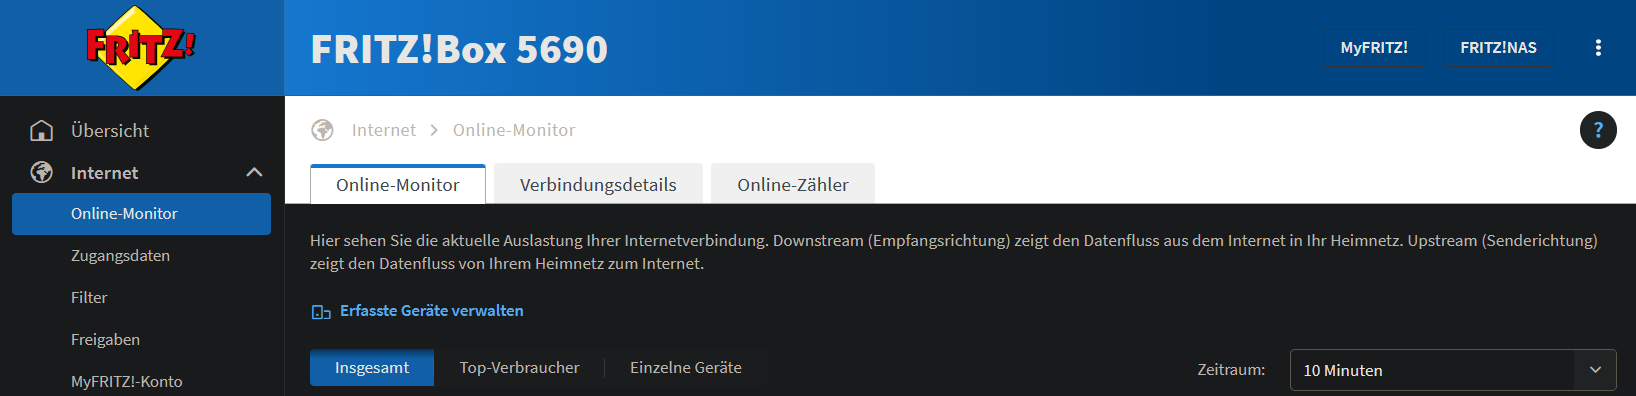The height and width of the screenshot is (396, 1636).
Task: Click the device icon beside Erfasste Geräte
Action: pyautogui.click(x=321, y=312)
